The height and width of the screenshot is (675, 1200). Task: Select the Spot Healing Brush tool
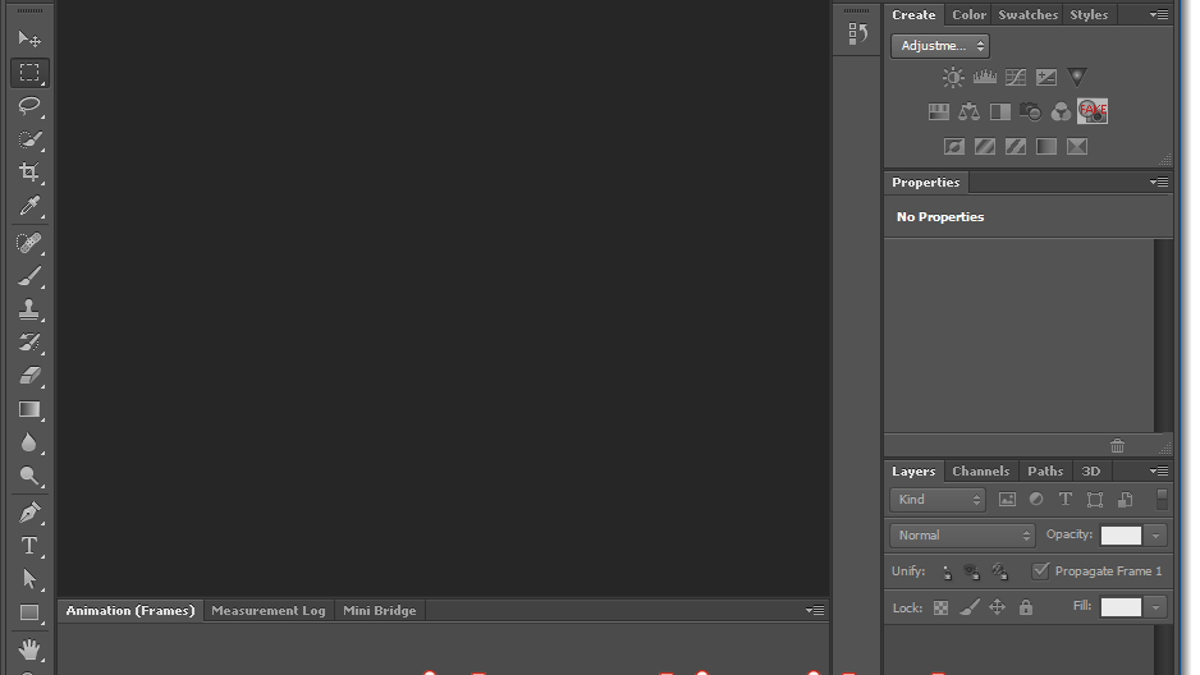(x=29, y=243)
